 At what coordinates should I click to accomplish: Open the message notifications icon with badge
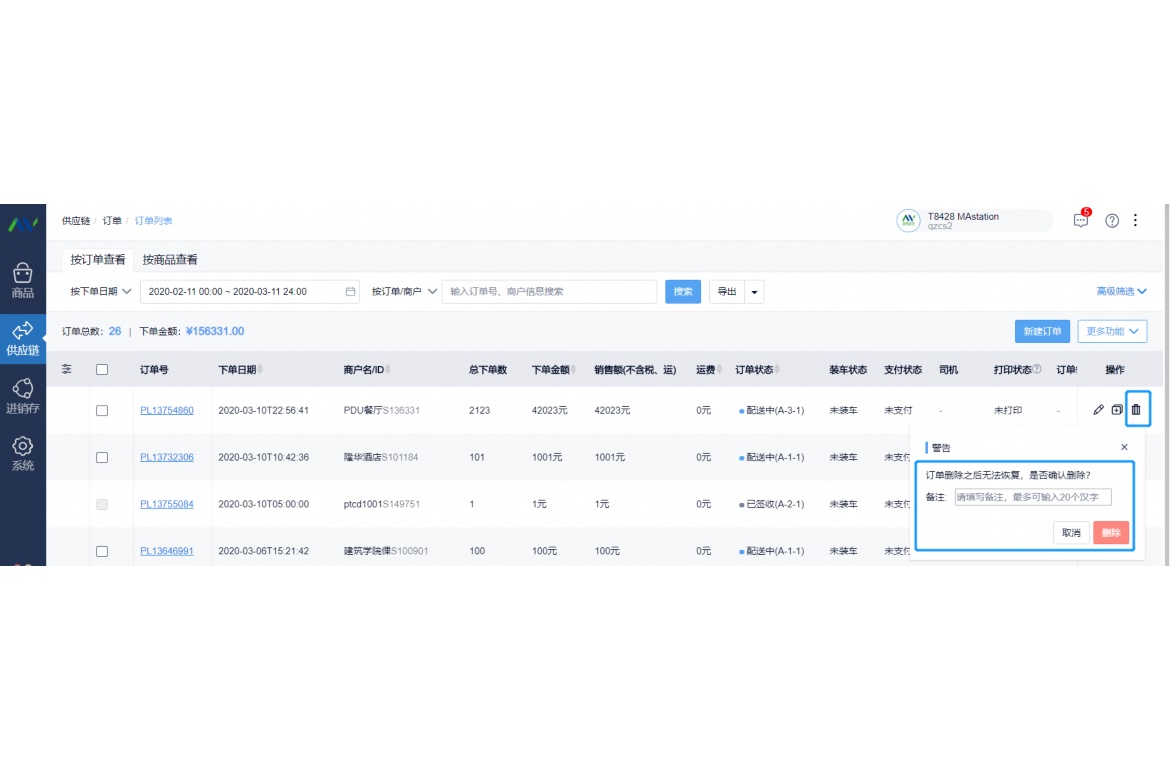(x=1081, y=221)
